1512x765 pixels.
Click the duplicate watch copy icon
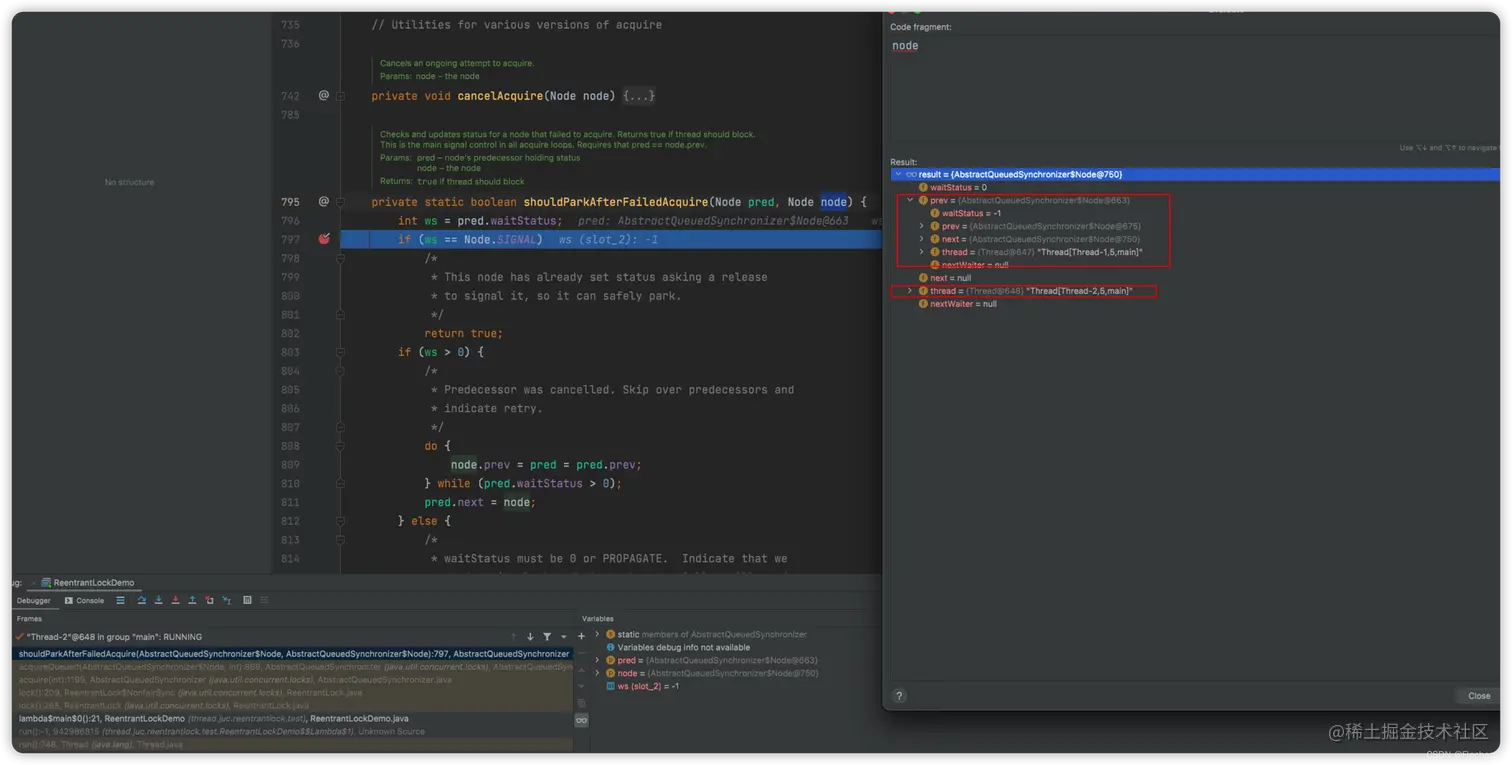tap(581, 703)
